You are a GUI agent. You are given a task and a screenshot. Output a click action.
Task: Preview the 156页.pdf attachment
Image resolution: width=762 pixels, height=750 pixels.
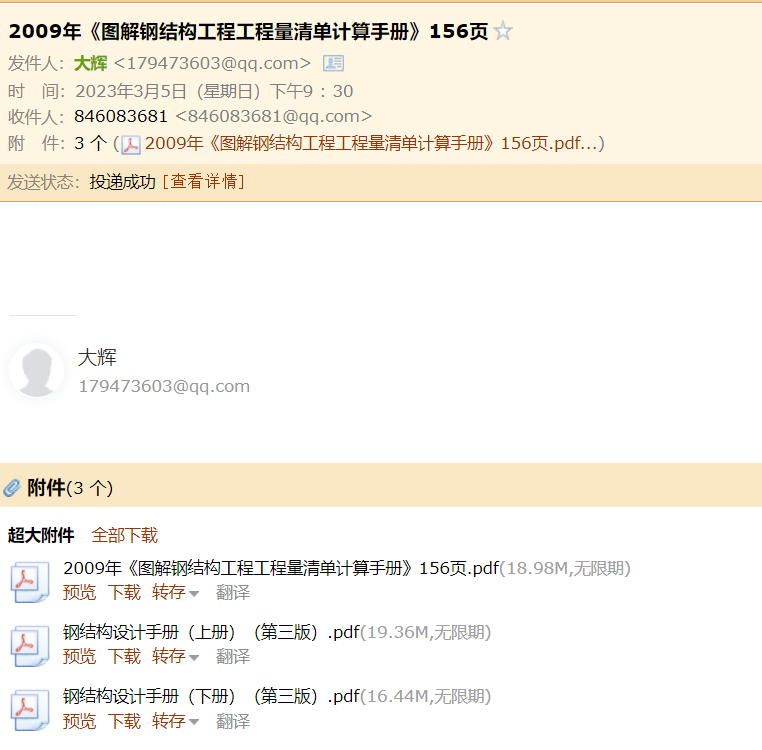79,593
